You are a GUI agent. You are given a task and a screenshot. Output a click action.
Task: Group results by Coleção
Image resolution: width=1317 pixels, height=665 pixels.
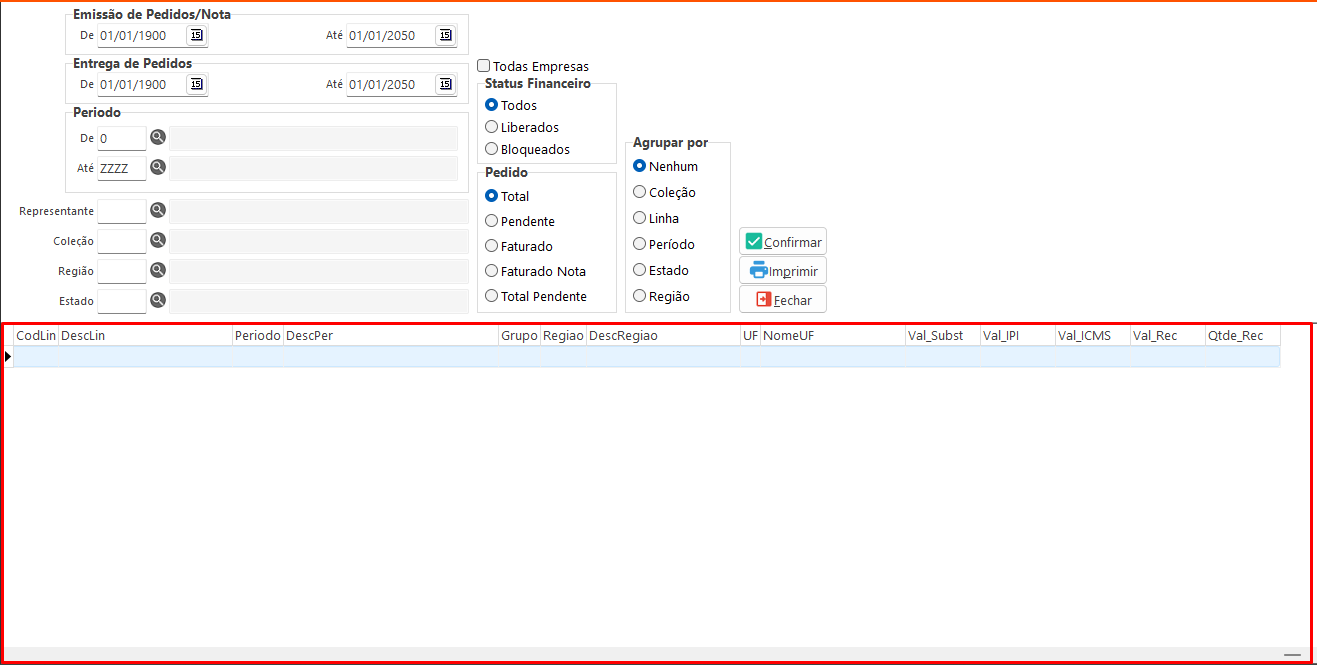tap(640, 192)
